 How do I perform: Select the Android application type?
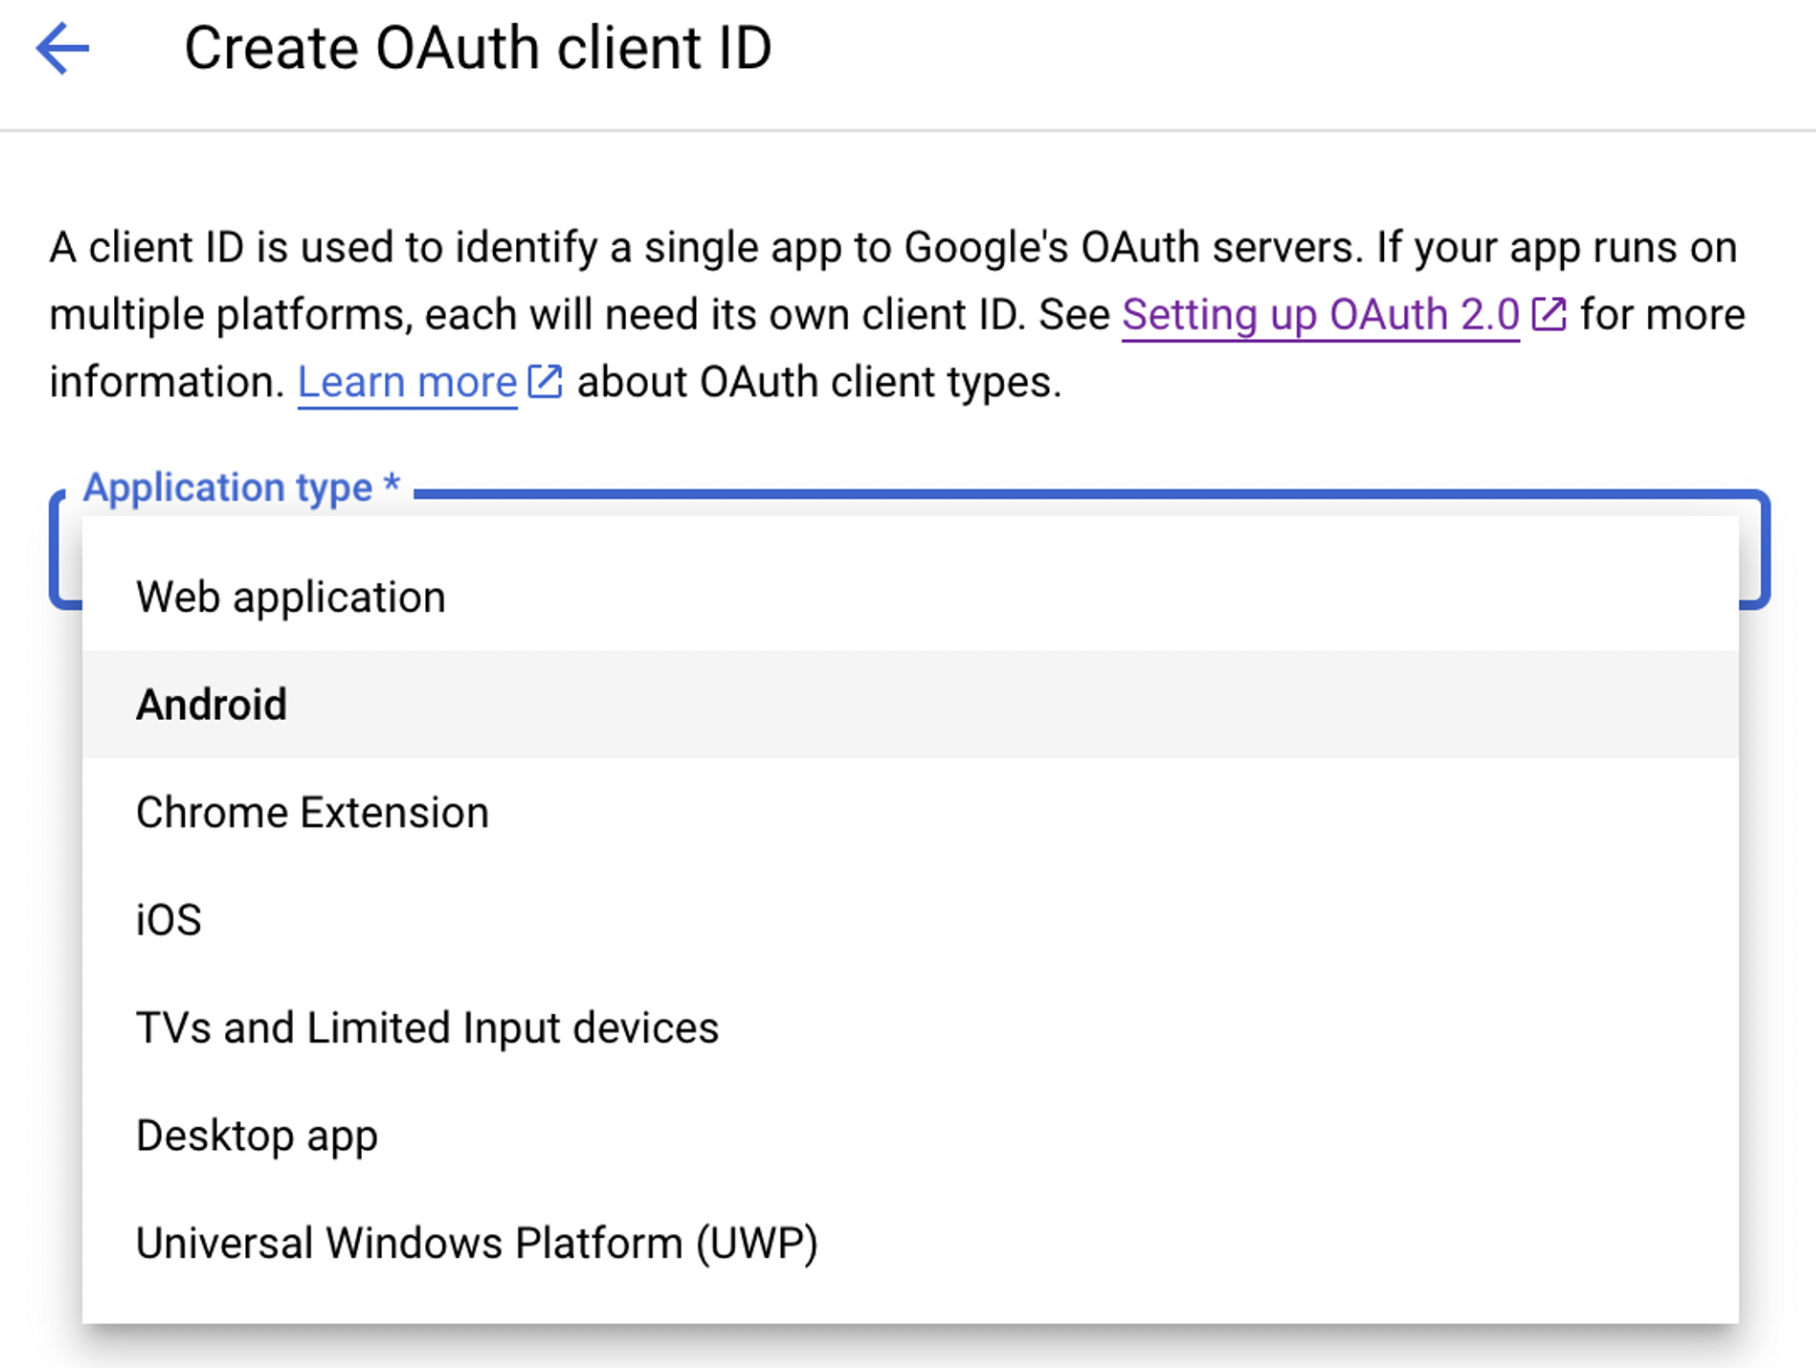point(910,705)
